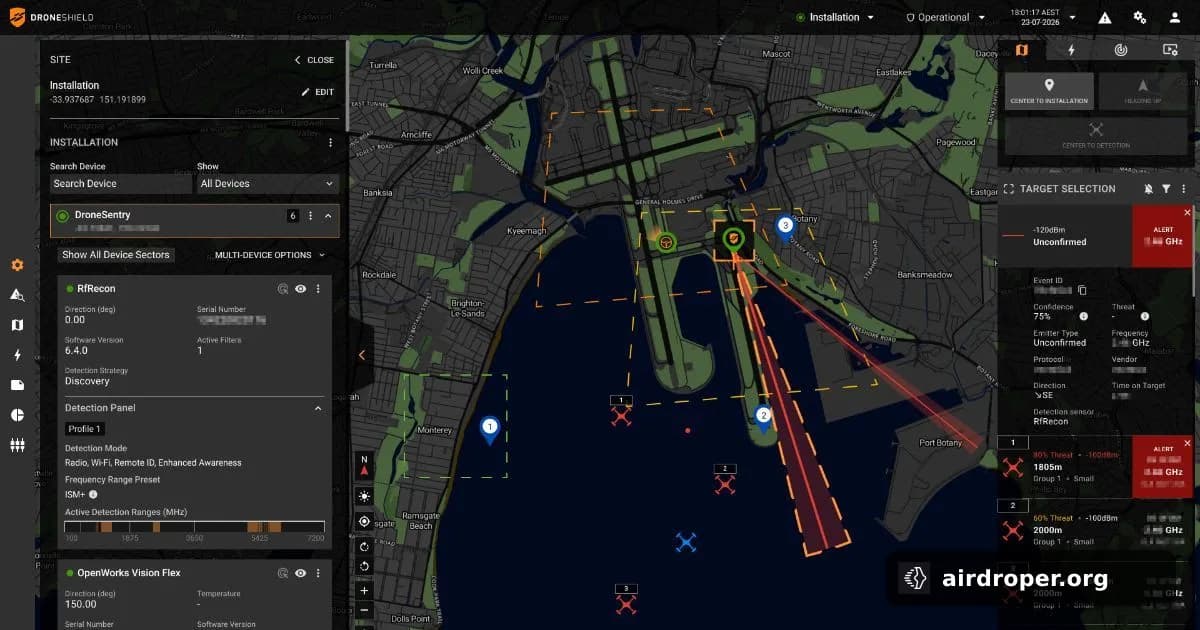The width and height of the screenshot is (1200, 630).
Task: Edit the Installation site
Action: coord(318,92)
